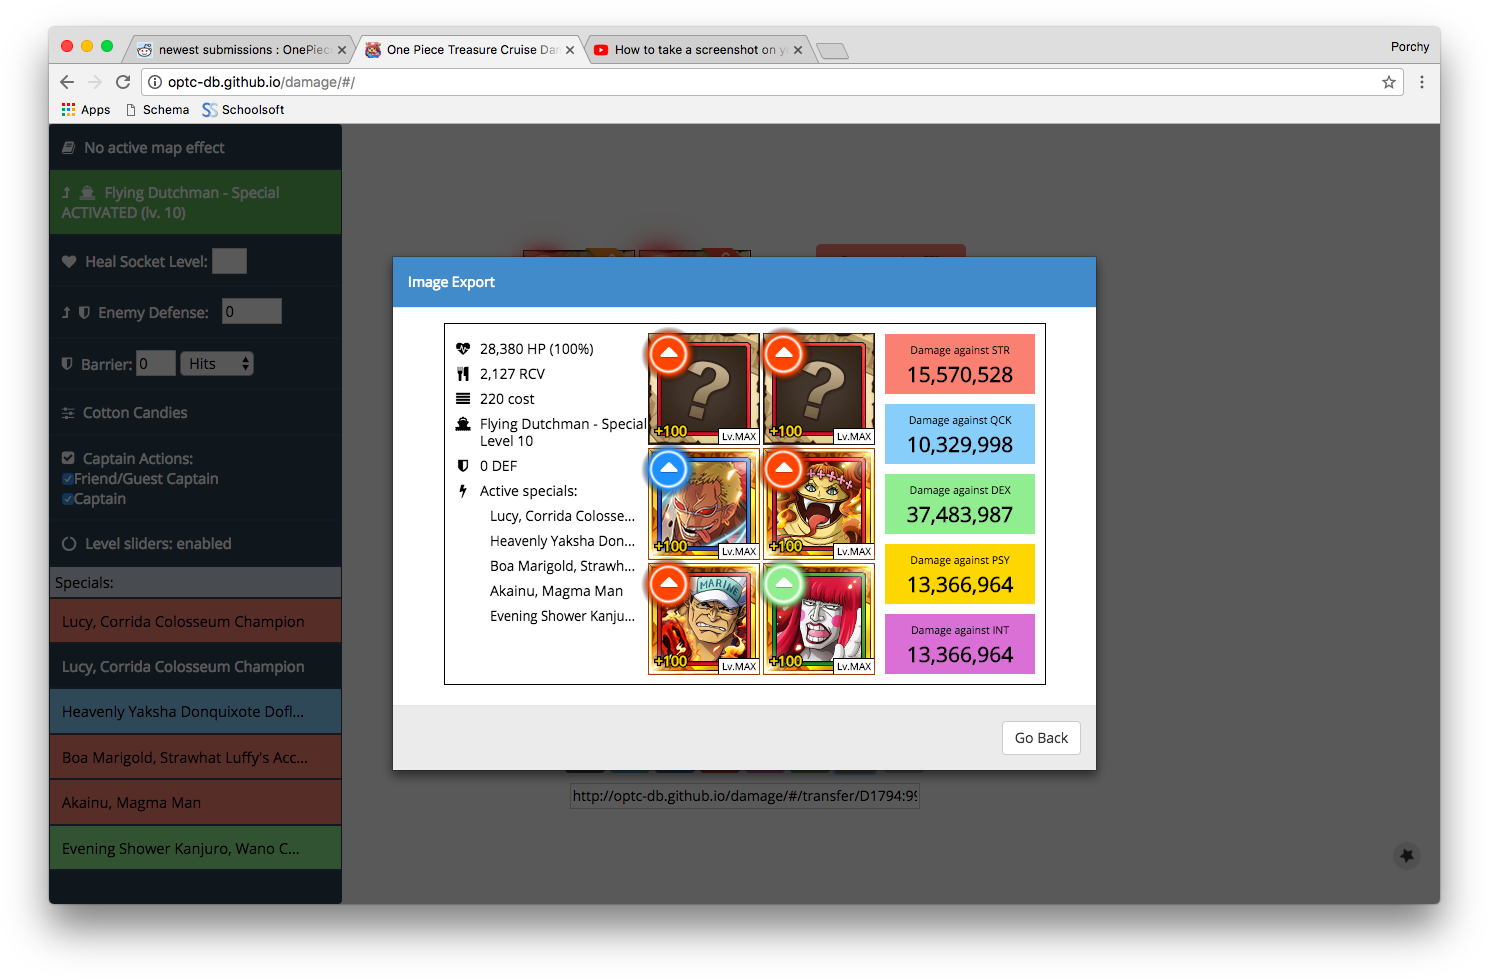Click the fork-knife RCV icon
This screenshot has height=978, width=1488.
463,374
